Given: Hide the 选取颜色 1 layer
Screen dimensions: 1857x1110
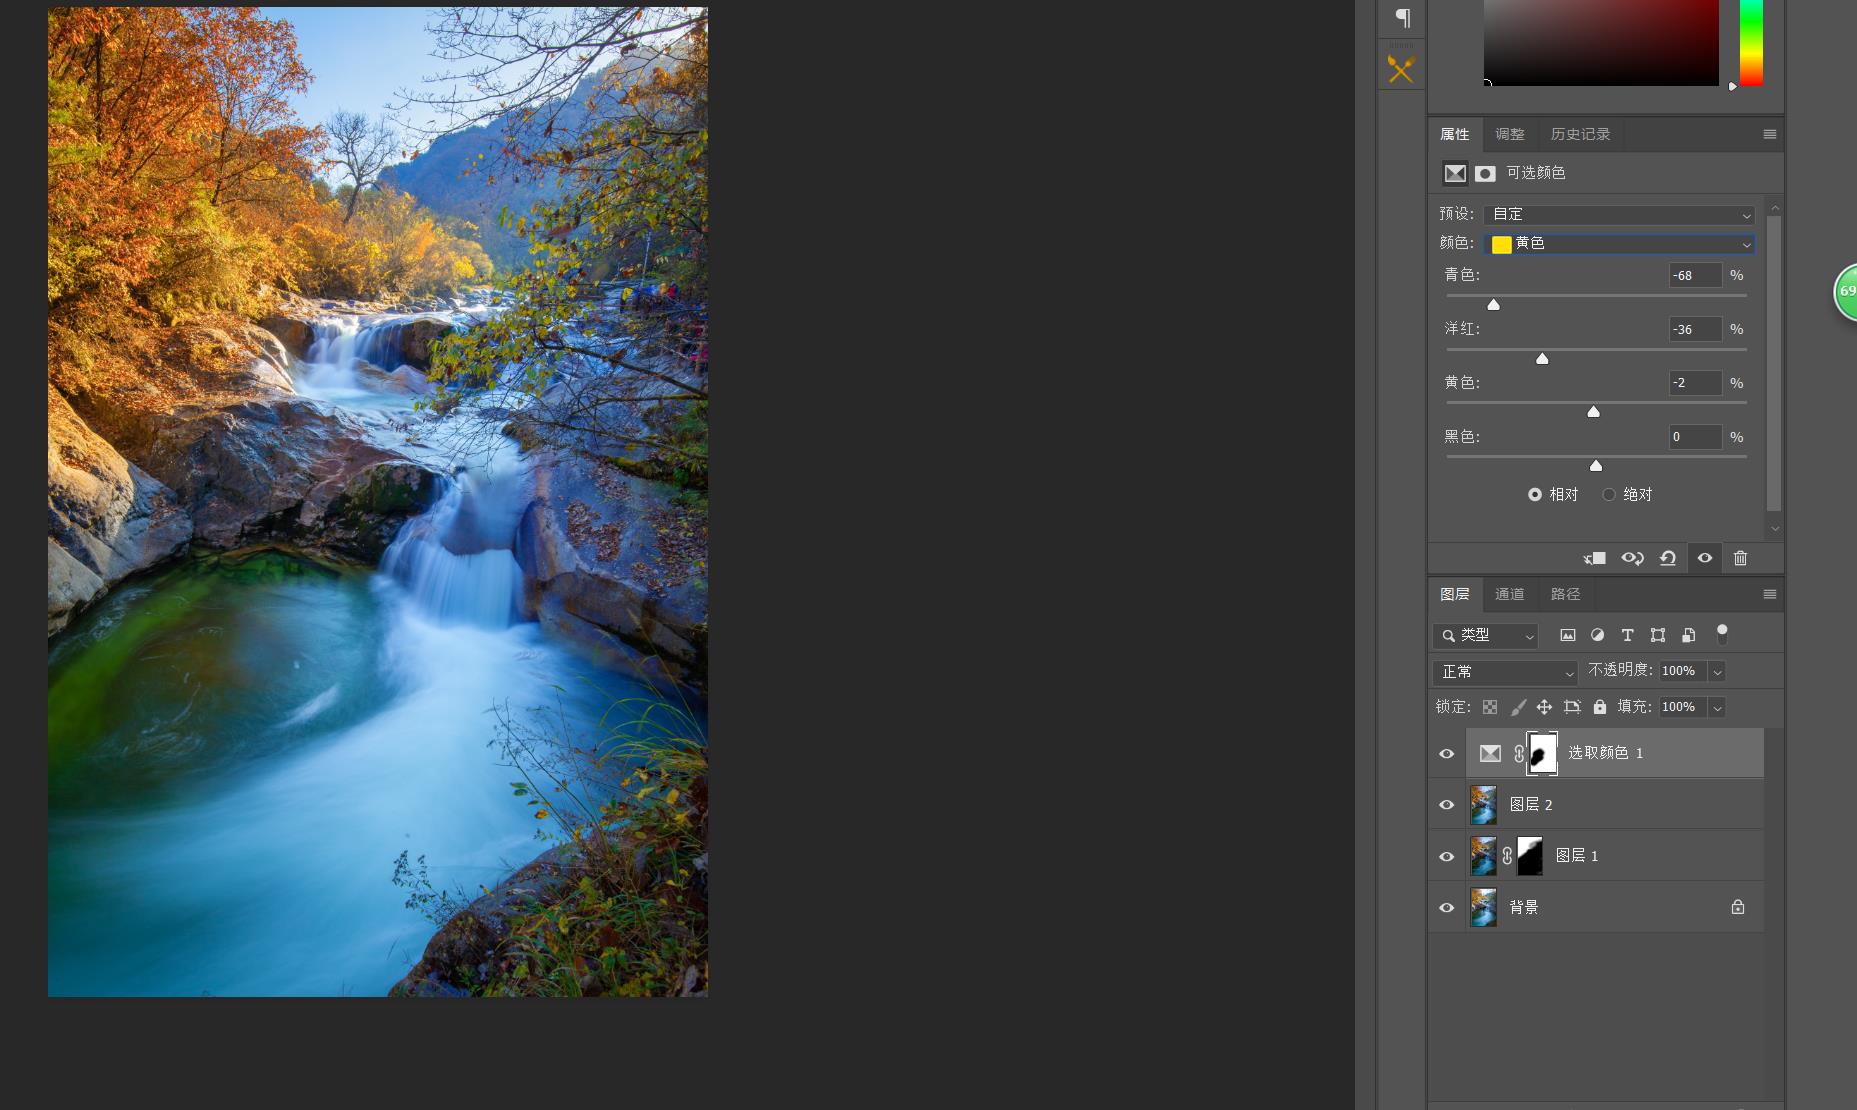Looking at the screenshot, I should [1446, 753].
